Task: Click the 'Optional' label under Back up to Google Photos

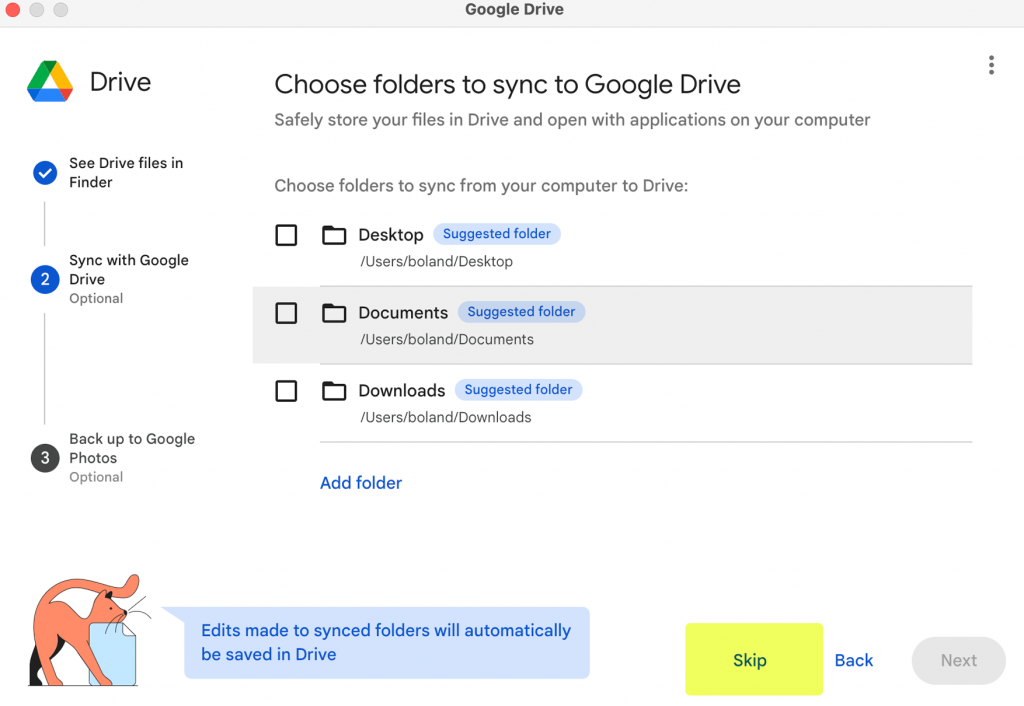Action: pos(96,477)
